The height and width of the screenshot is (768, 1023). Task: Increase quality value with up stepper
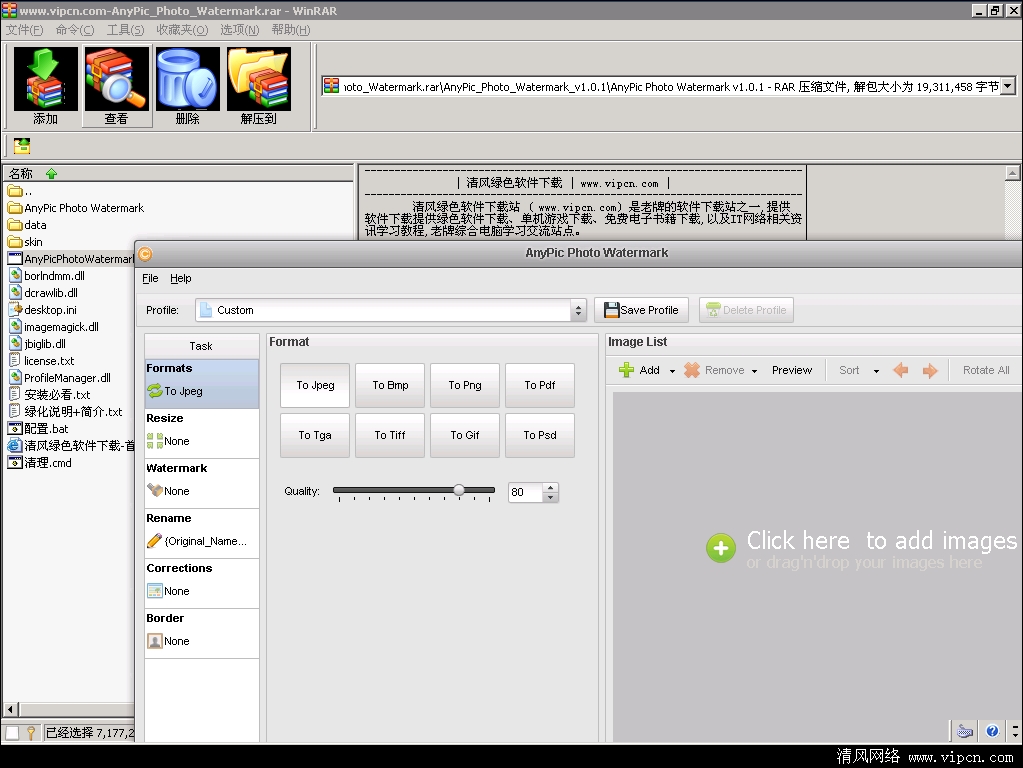click(x=551, y=487)
